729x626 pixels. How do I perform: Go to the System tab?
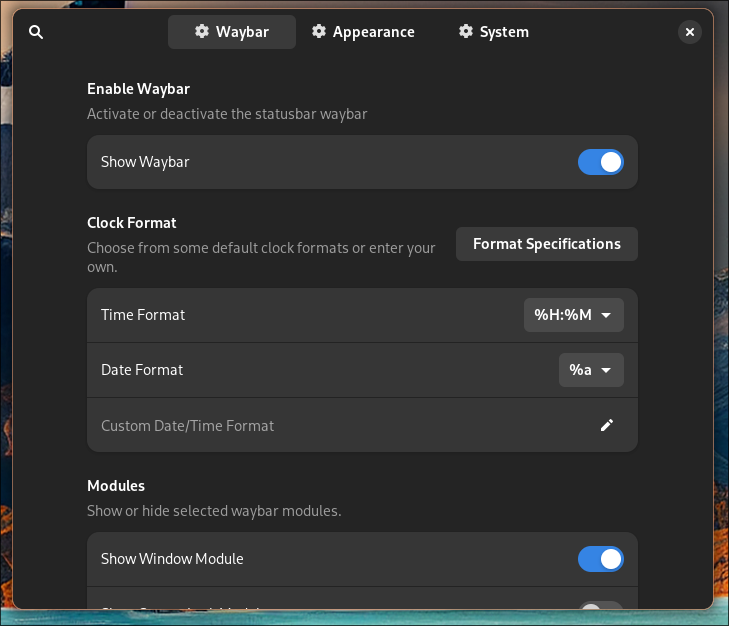[x=504, y=32]
